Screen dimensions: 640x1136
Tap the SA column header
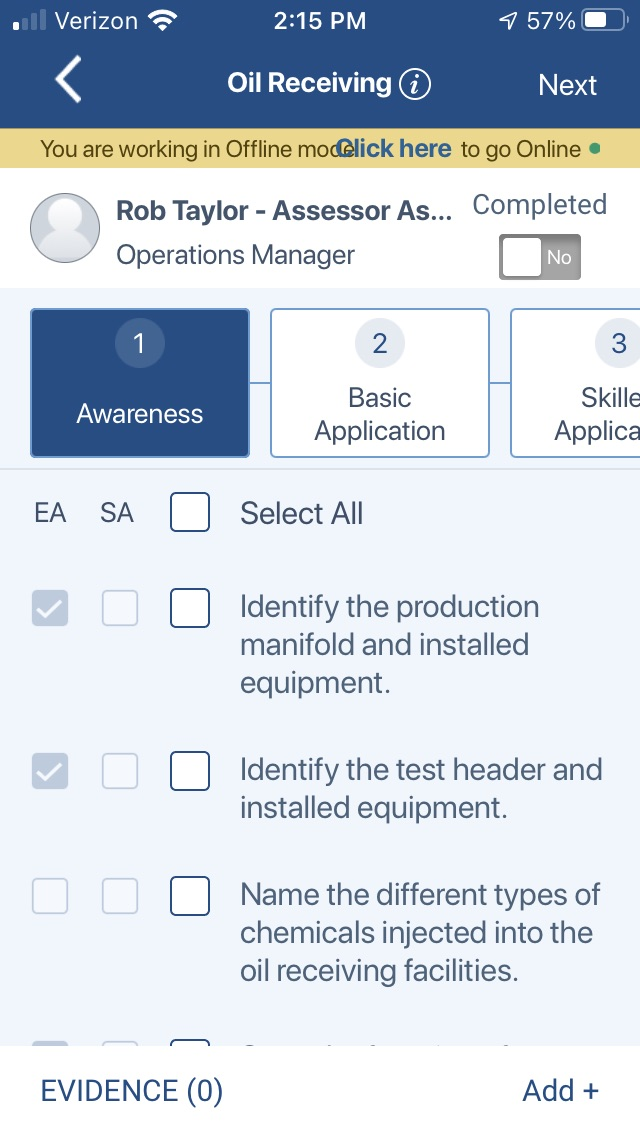click(x=117, y=513)
